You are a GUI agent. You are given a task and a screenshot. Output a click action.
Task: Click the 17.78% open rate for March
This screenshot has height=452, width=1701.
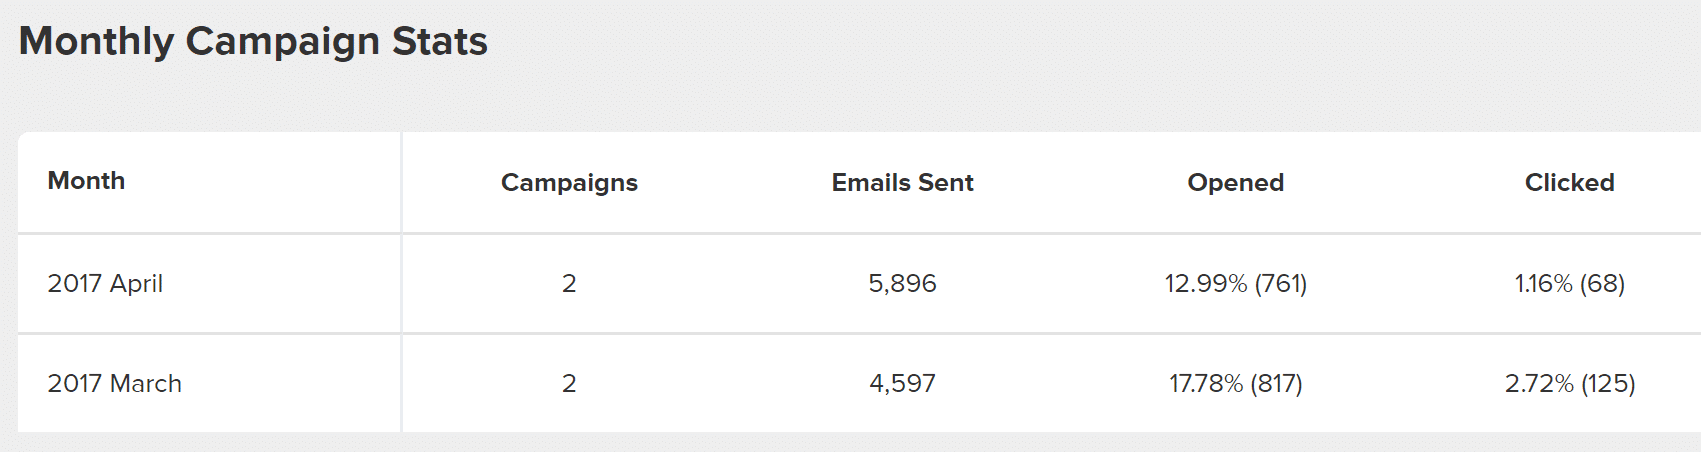(1206, 384)
